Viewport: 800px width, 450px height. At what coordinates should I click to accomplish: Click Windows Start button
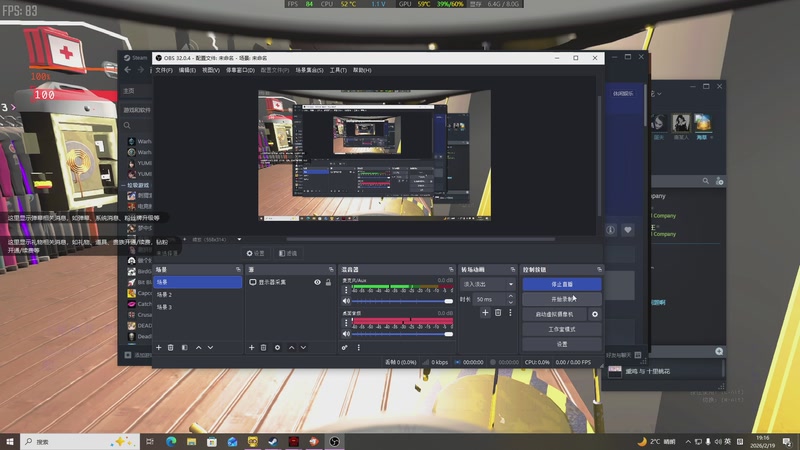pyautogui.click(x=10, y=441)
